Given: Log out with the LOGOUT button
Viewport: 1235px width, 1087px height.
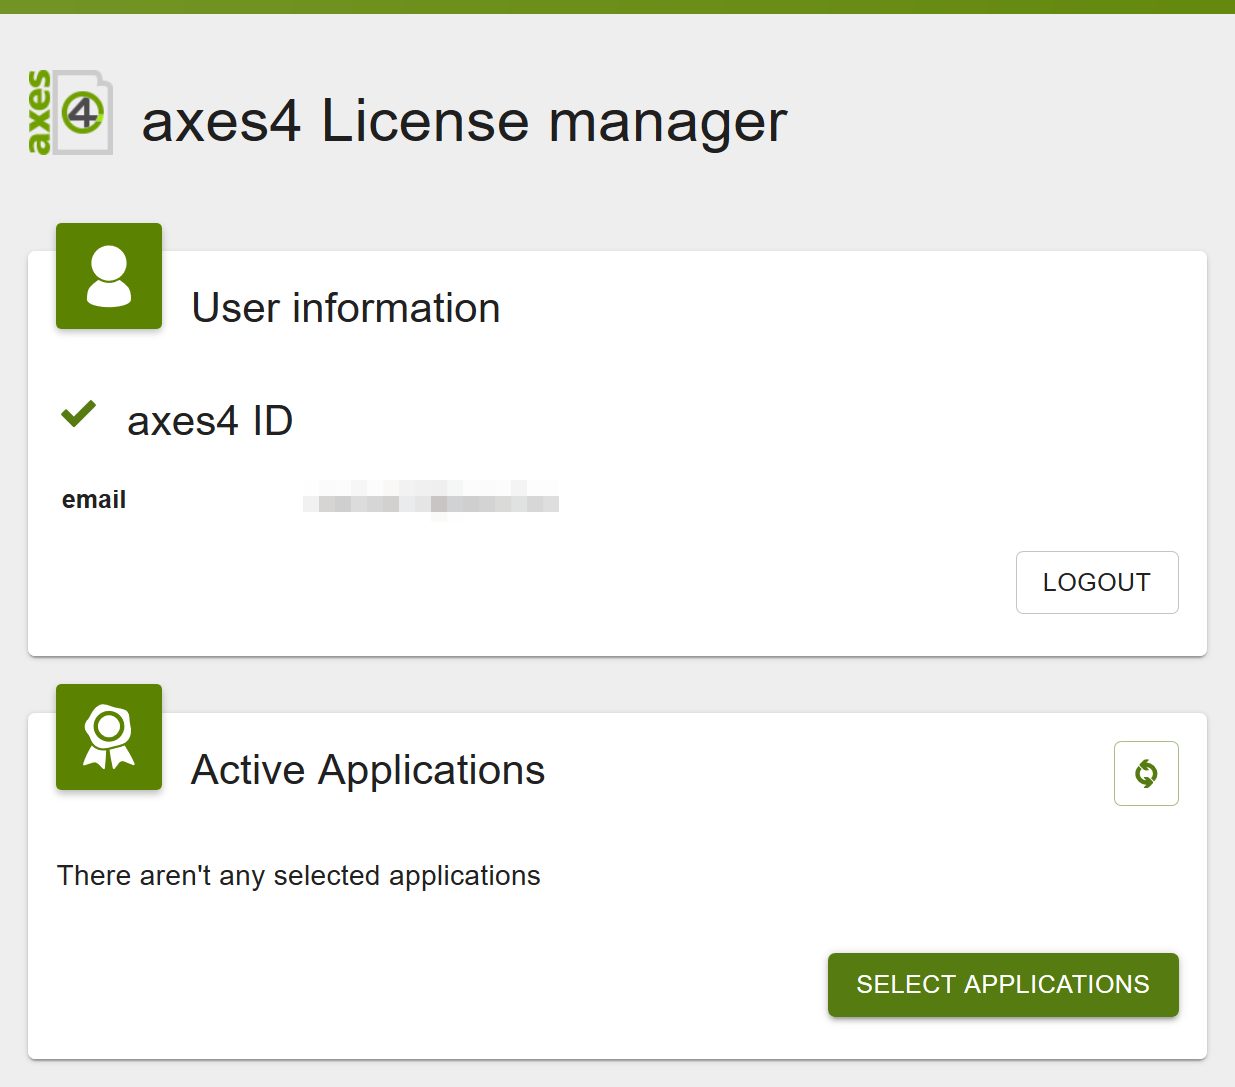Looking at the screenshot, I should coord(1097,582).
